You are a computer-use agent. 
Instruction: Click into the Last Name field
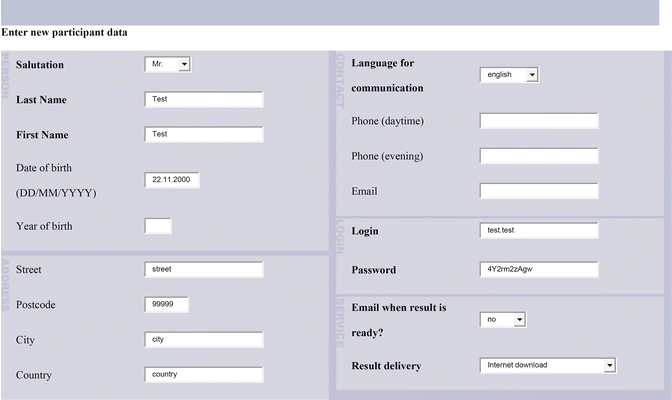click(204, 100)
